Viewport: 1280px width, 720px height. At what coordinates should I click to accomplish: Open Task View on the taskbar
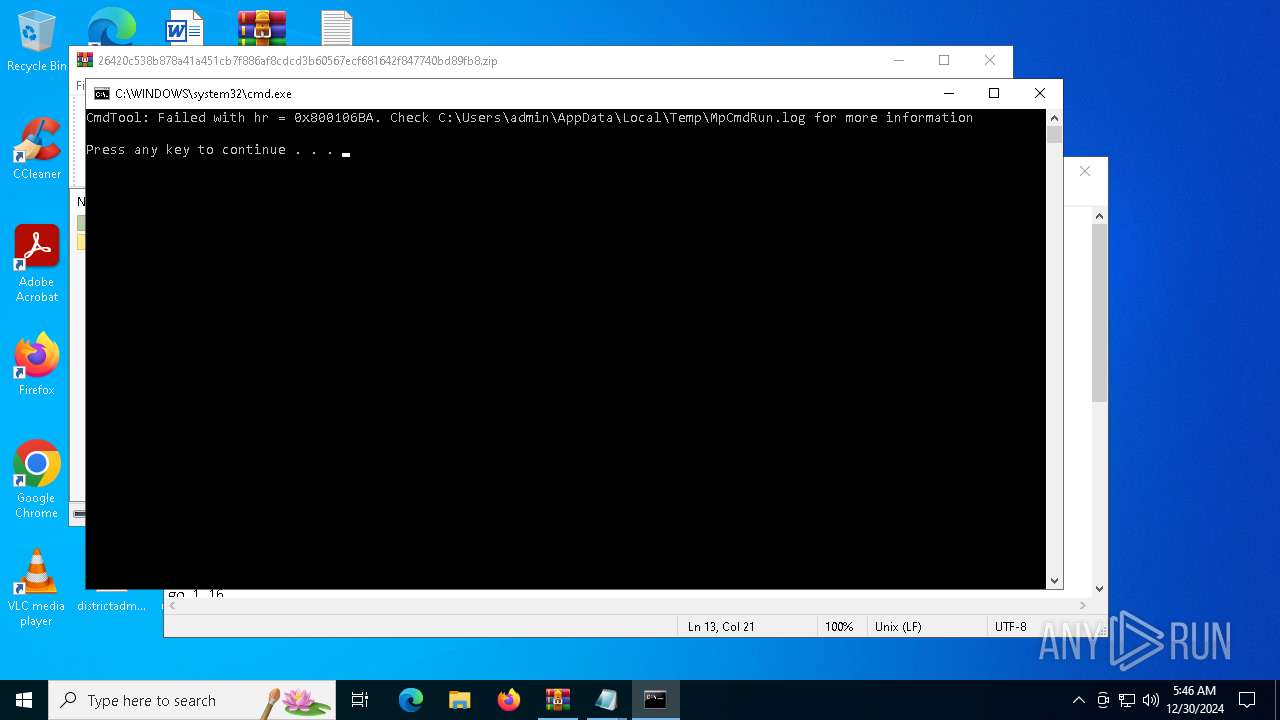point(360,700)
